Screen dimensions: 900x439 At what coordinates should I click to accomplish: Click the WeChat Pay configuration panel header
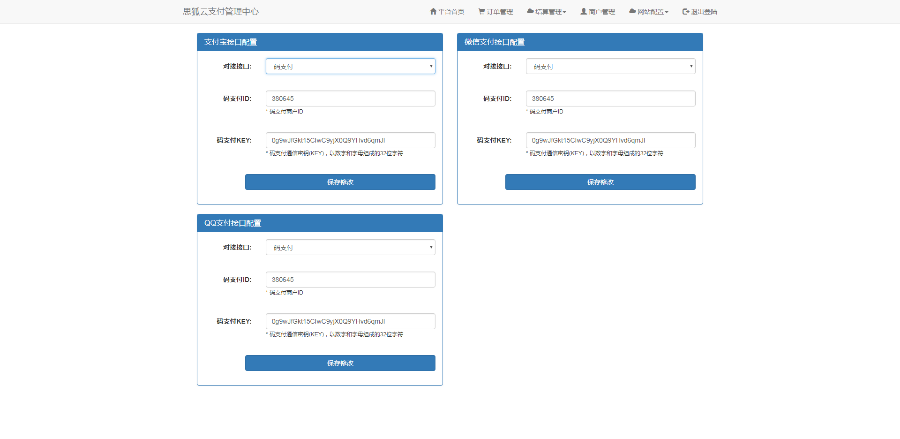(x=580, y=42)
